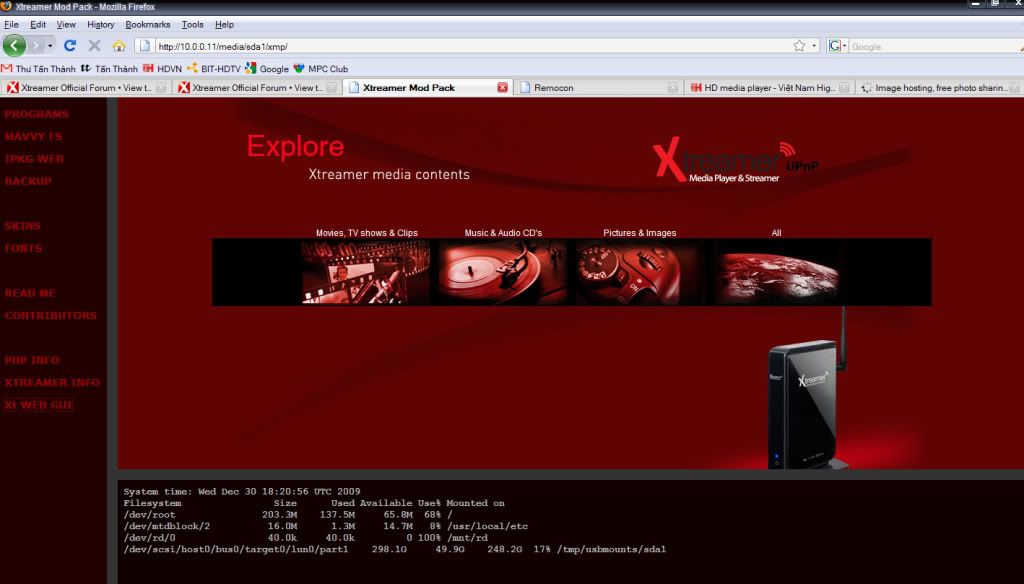Select the Music & Audio CD's thumbnail
Viewport: 1024px width, 584px height.
tap(503, 272)
